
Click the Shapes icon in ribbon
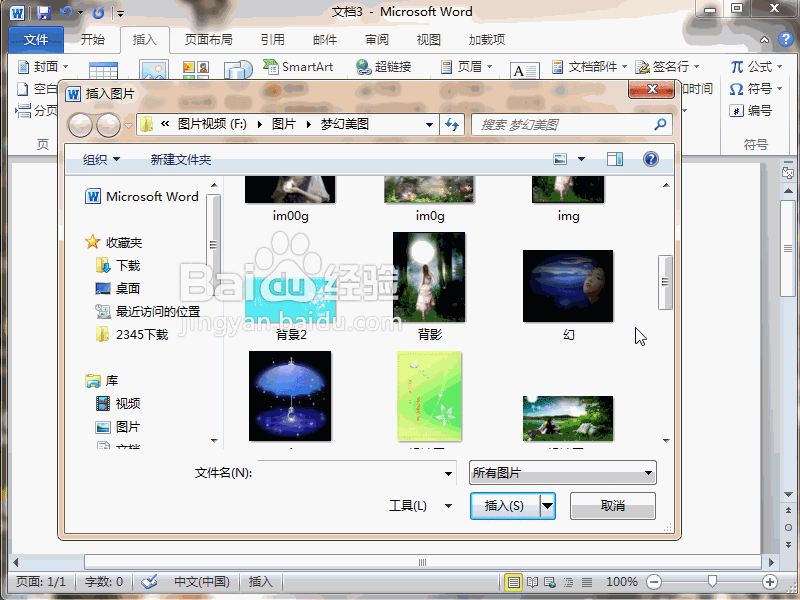[x=238, y=70]
